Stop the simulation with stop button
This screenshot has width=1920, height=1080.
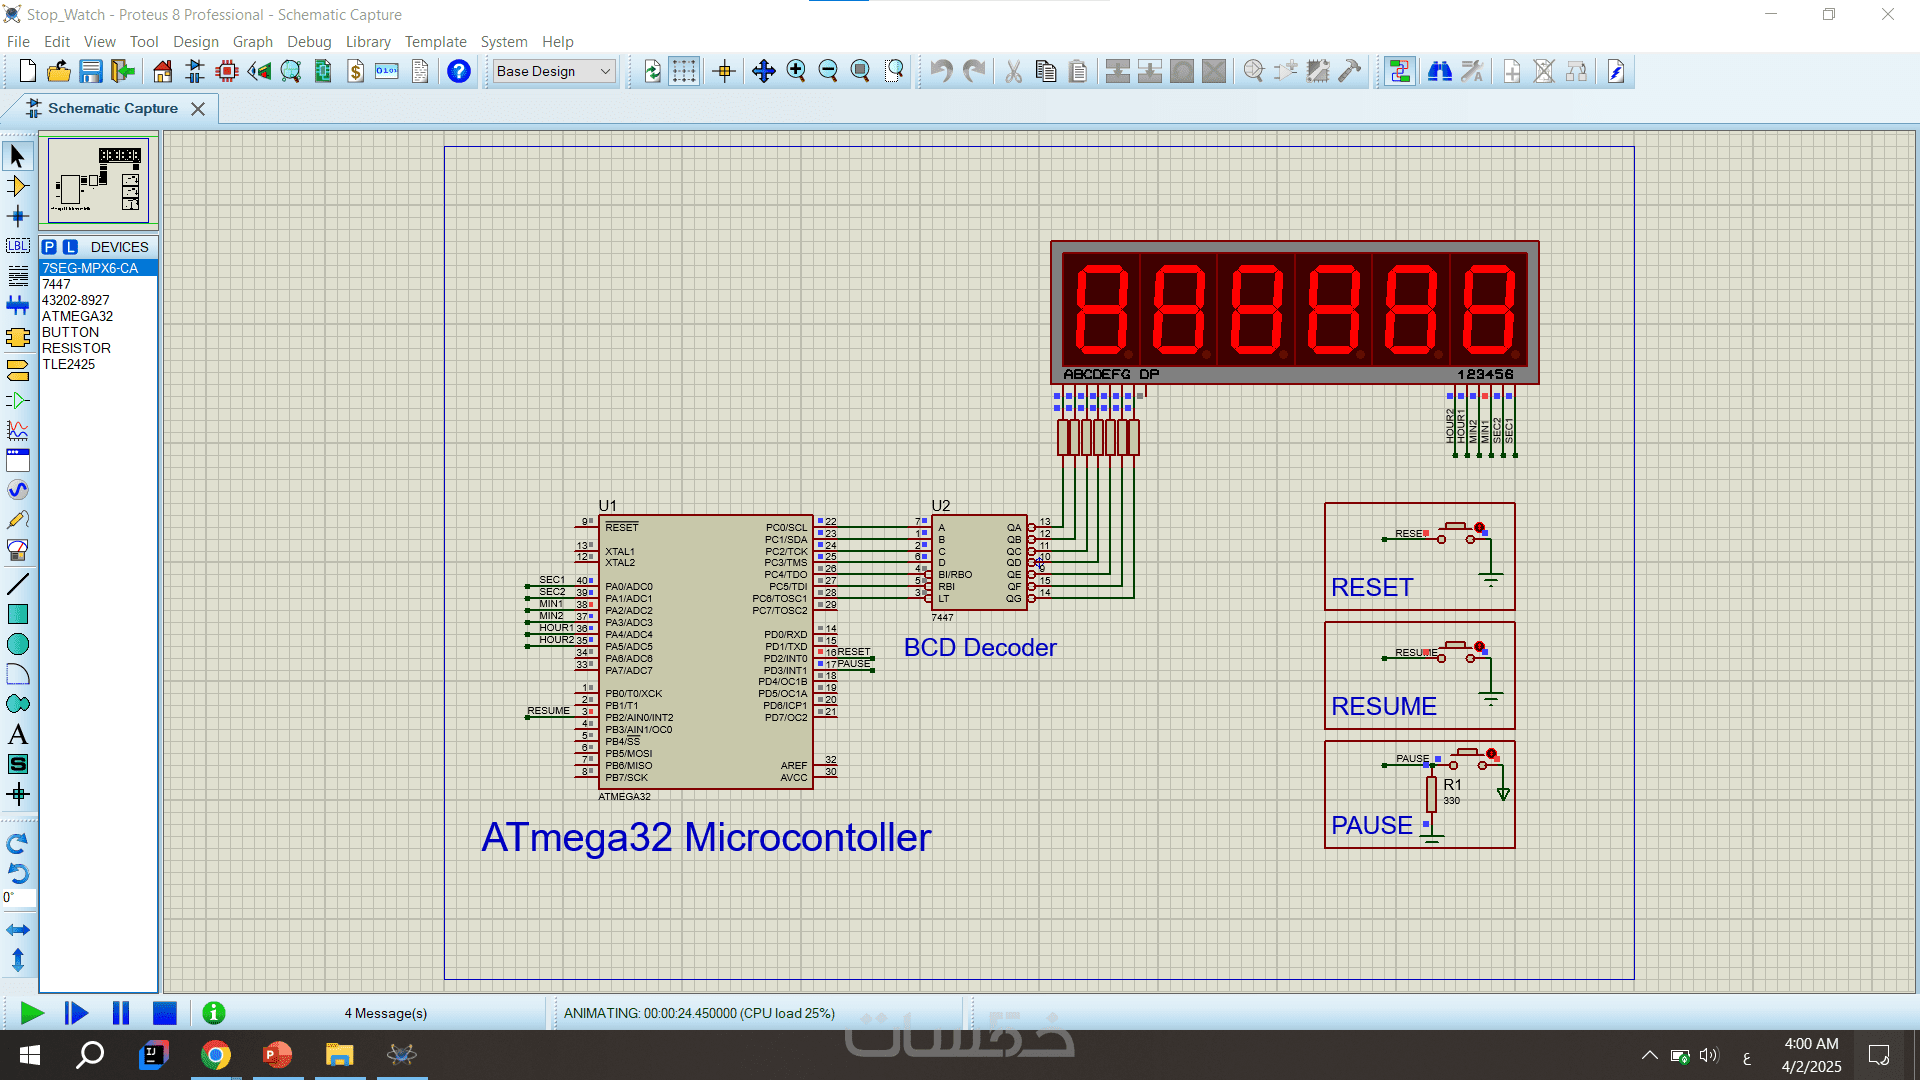coord(165,1013)
